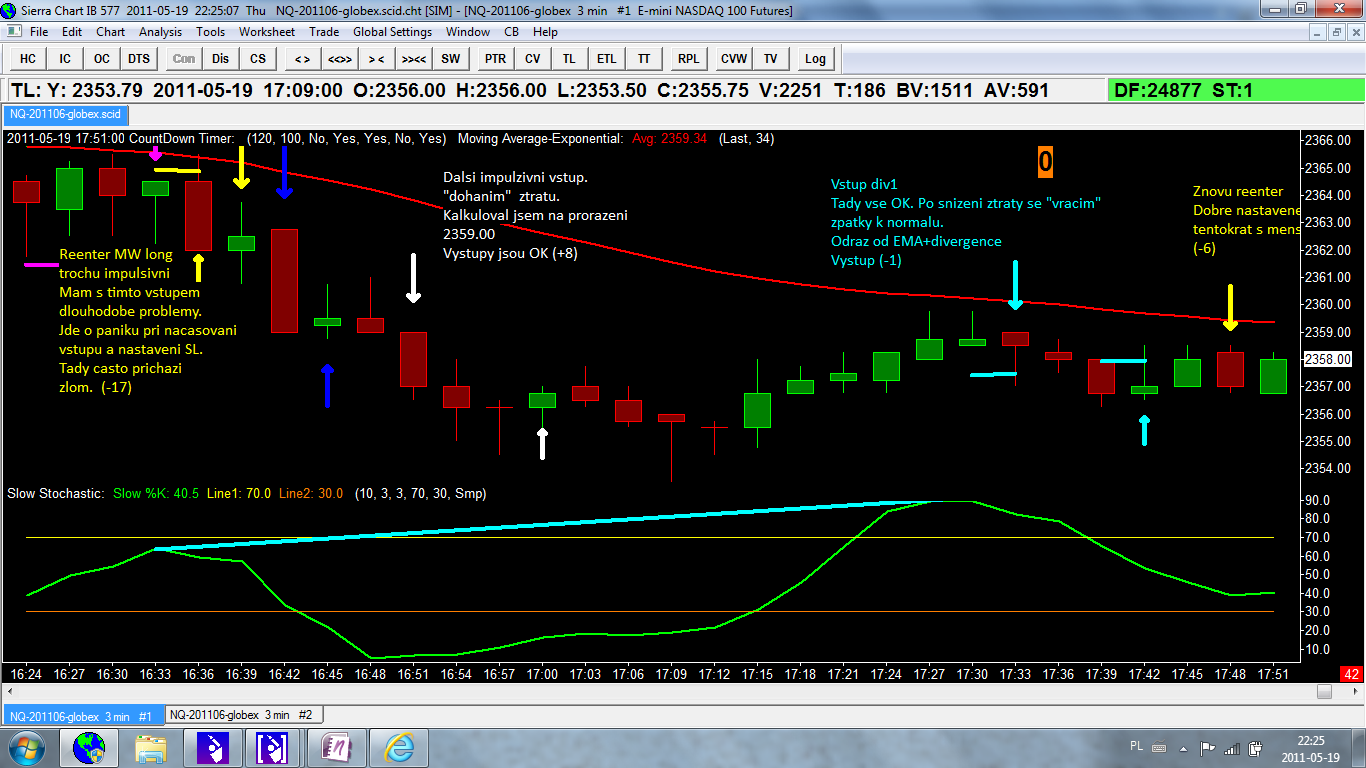The image size is (1366, 768).
Task: Open the Trade menu
Action: coord(324,32)
